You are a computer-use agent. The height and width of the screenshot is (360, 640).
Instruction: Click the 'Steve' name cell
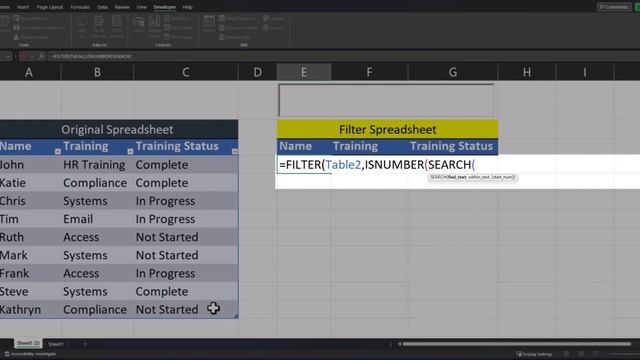pyautogui.click(x=30, y=291)
